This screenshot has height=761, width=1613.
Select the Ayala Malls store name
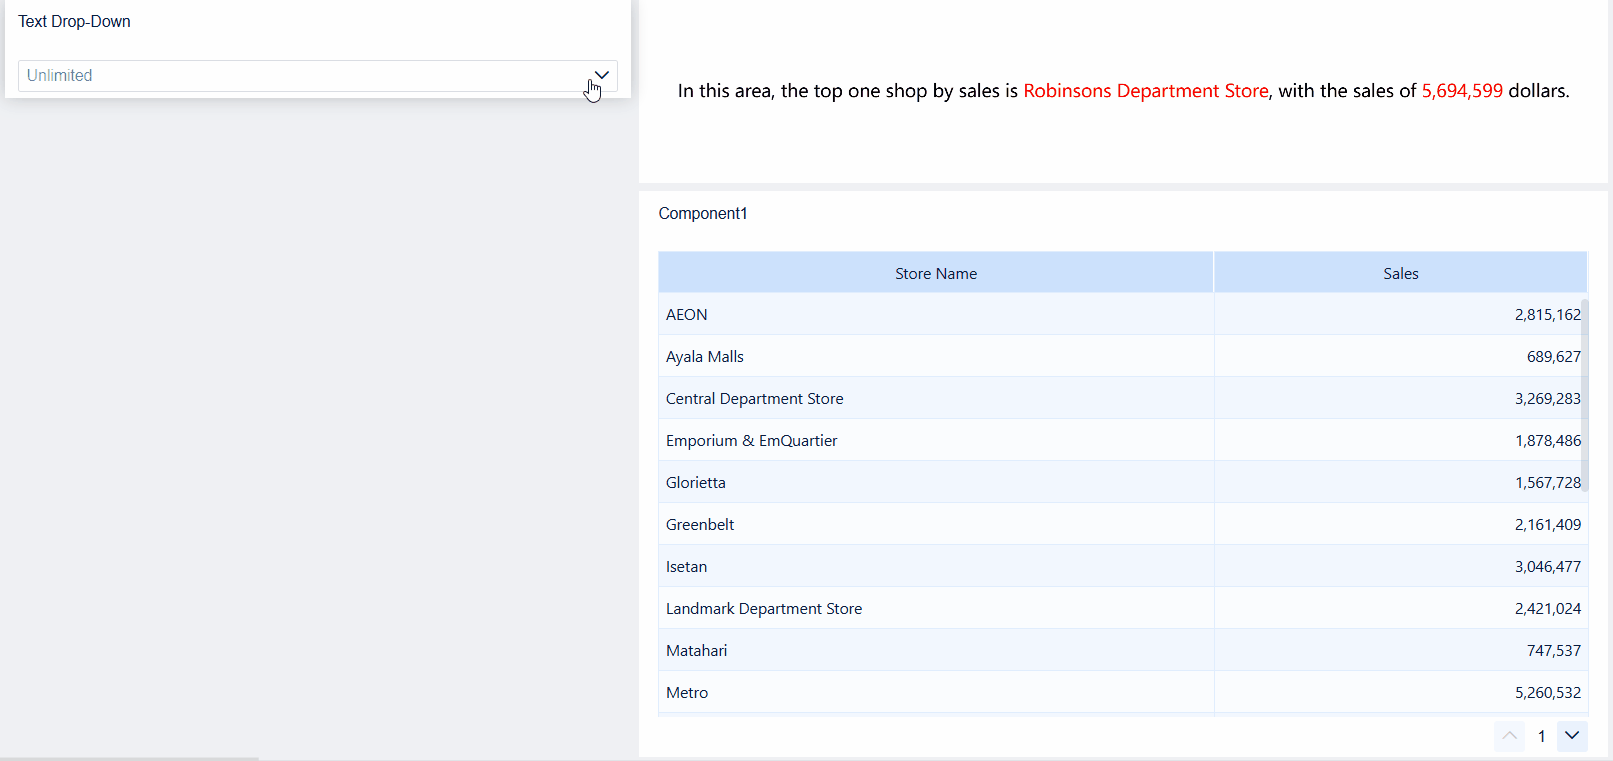pyautogui.click(x=705, y=357)
